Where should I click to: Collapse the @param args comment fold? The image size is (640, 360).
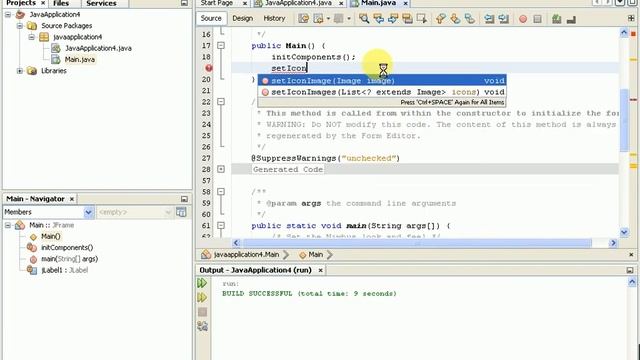(x=221, y=191)
